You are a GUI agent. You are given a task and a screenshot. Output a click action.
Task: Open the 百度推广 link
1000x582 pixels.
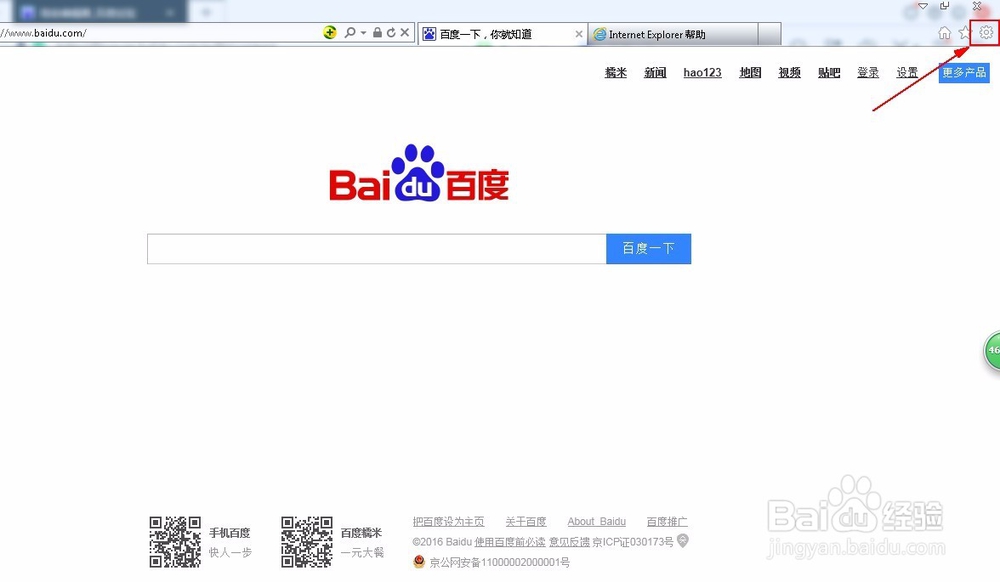tap(667, 521)
